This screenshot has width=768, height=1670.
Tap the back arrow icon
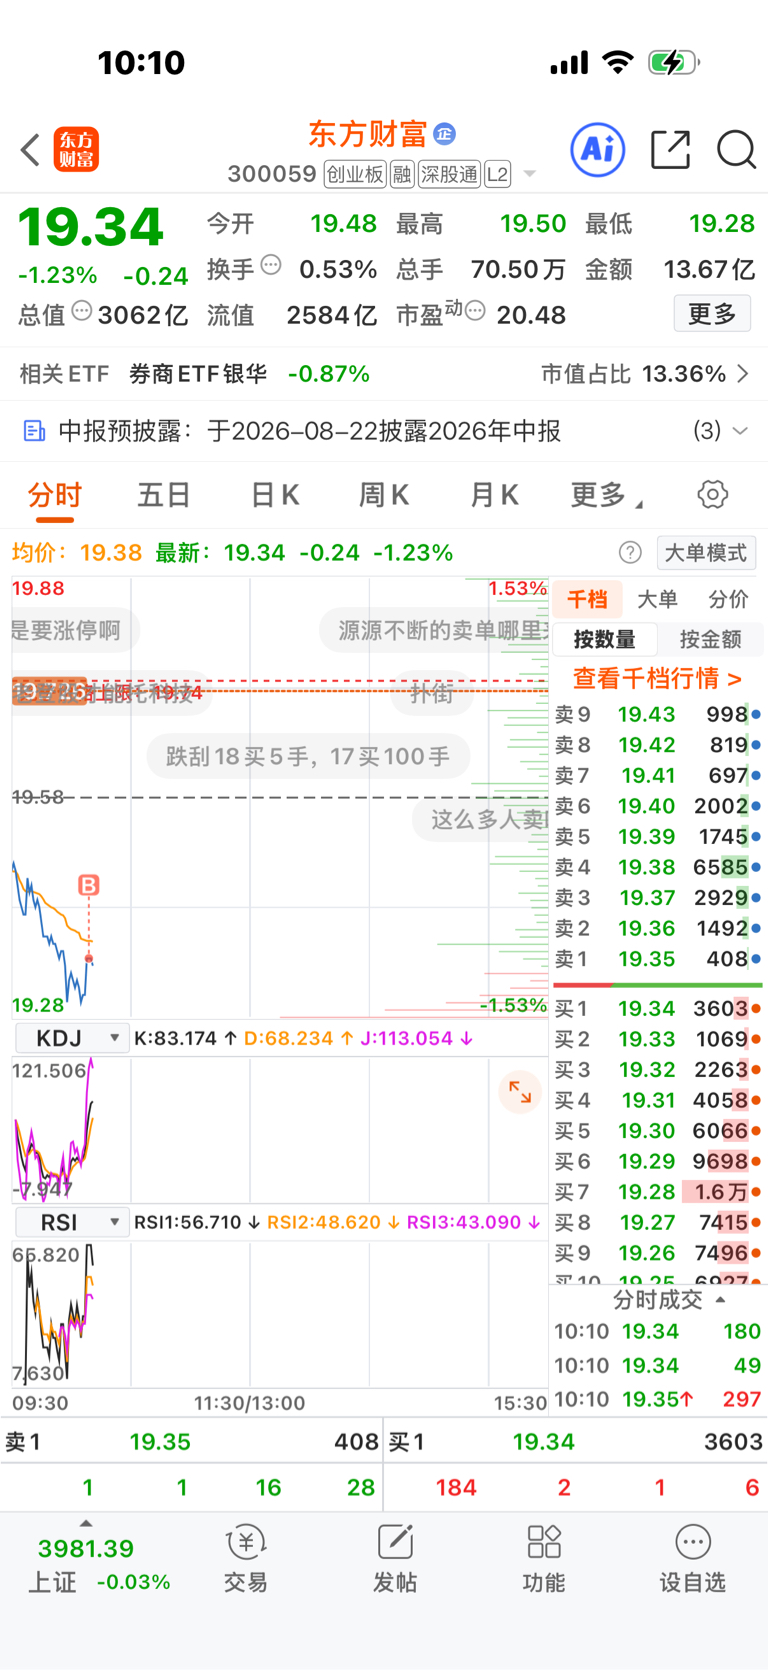30,150
